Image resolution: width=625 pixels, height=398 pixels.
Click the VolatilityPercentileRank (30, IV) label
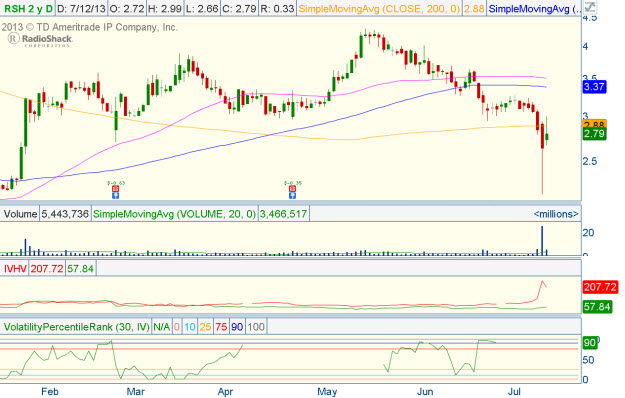[77, 327]
